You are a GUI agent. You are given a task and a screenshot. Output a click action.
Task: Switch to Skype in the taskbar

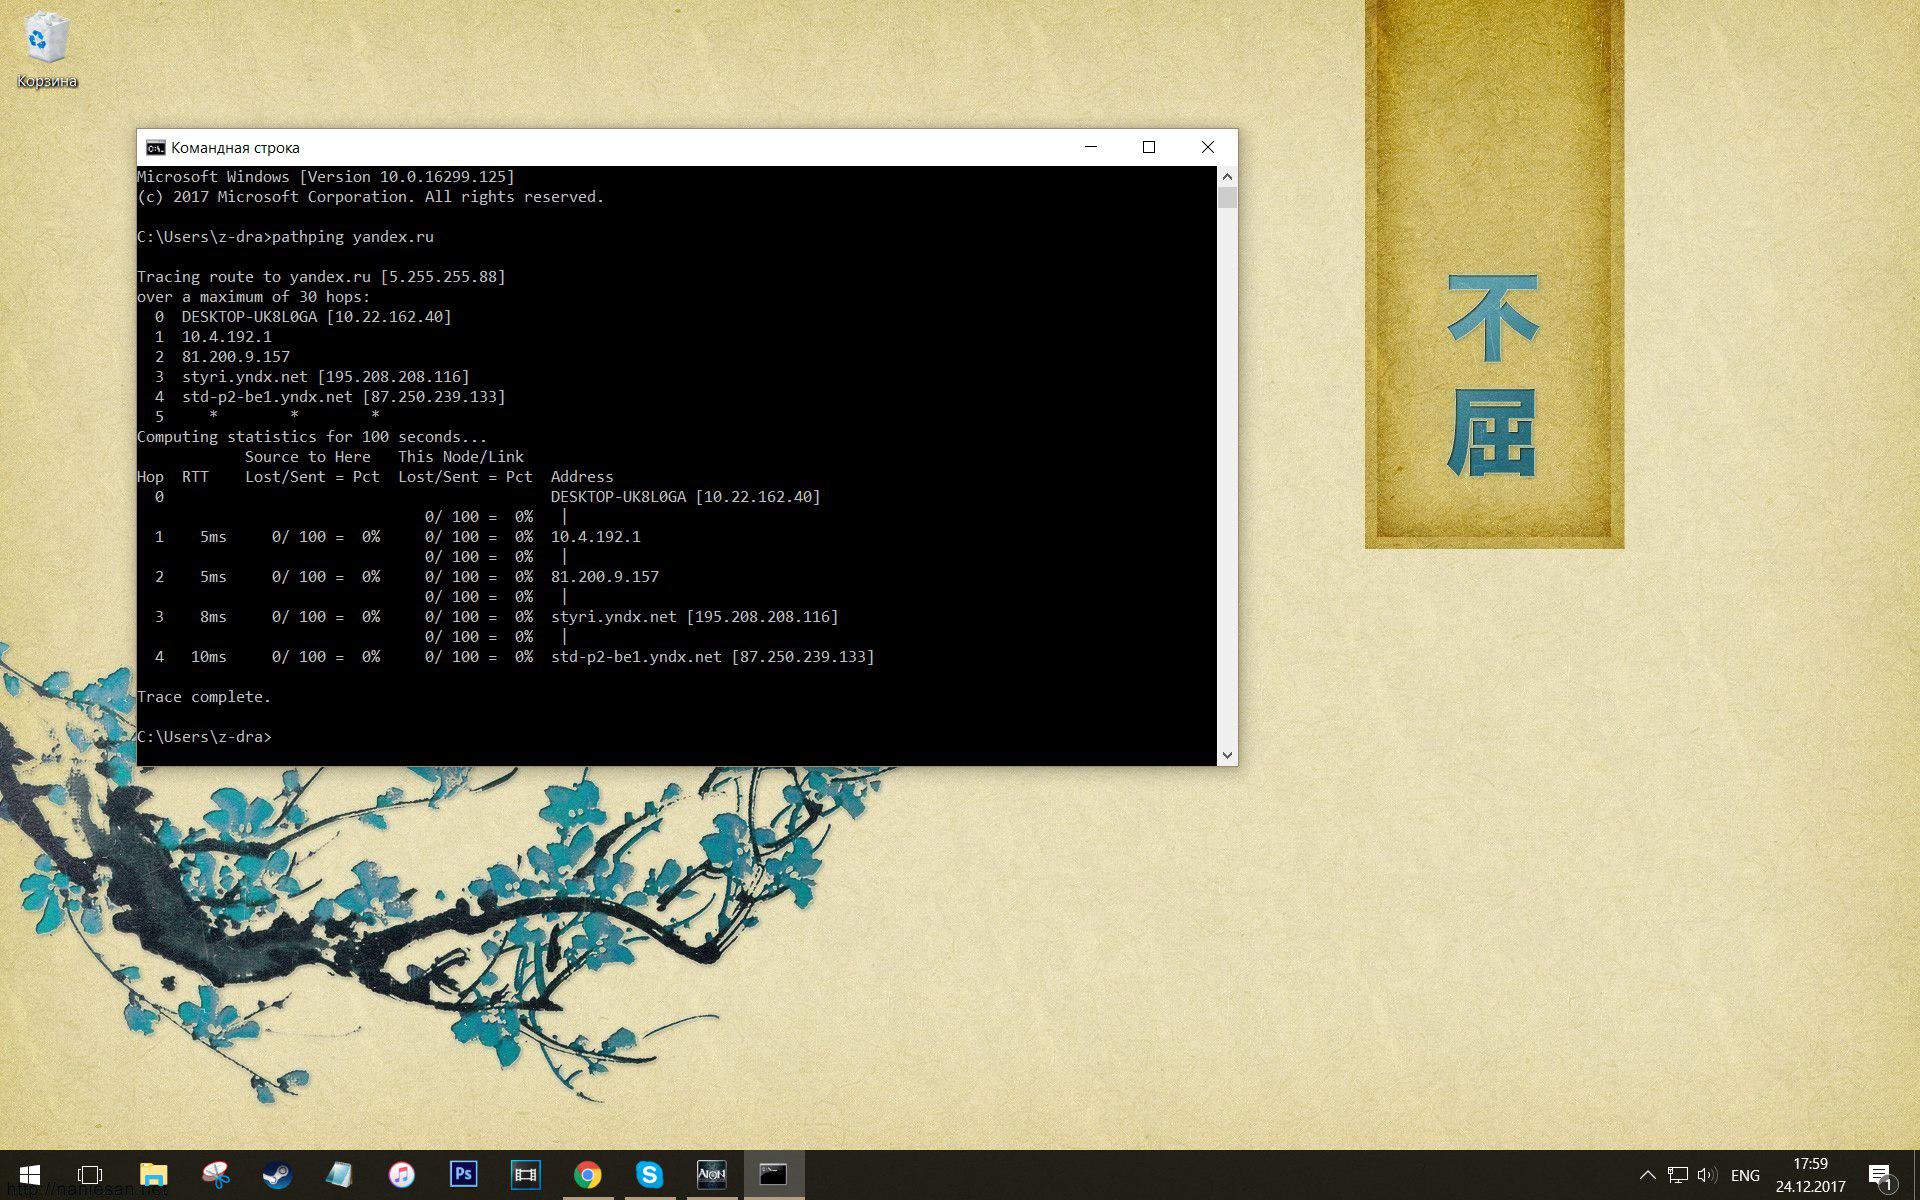pyautogui.click(x=649, y=1175)
